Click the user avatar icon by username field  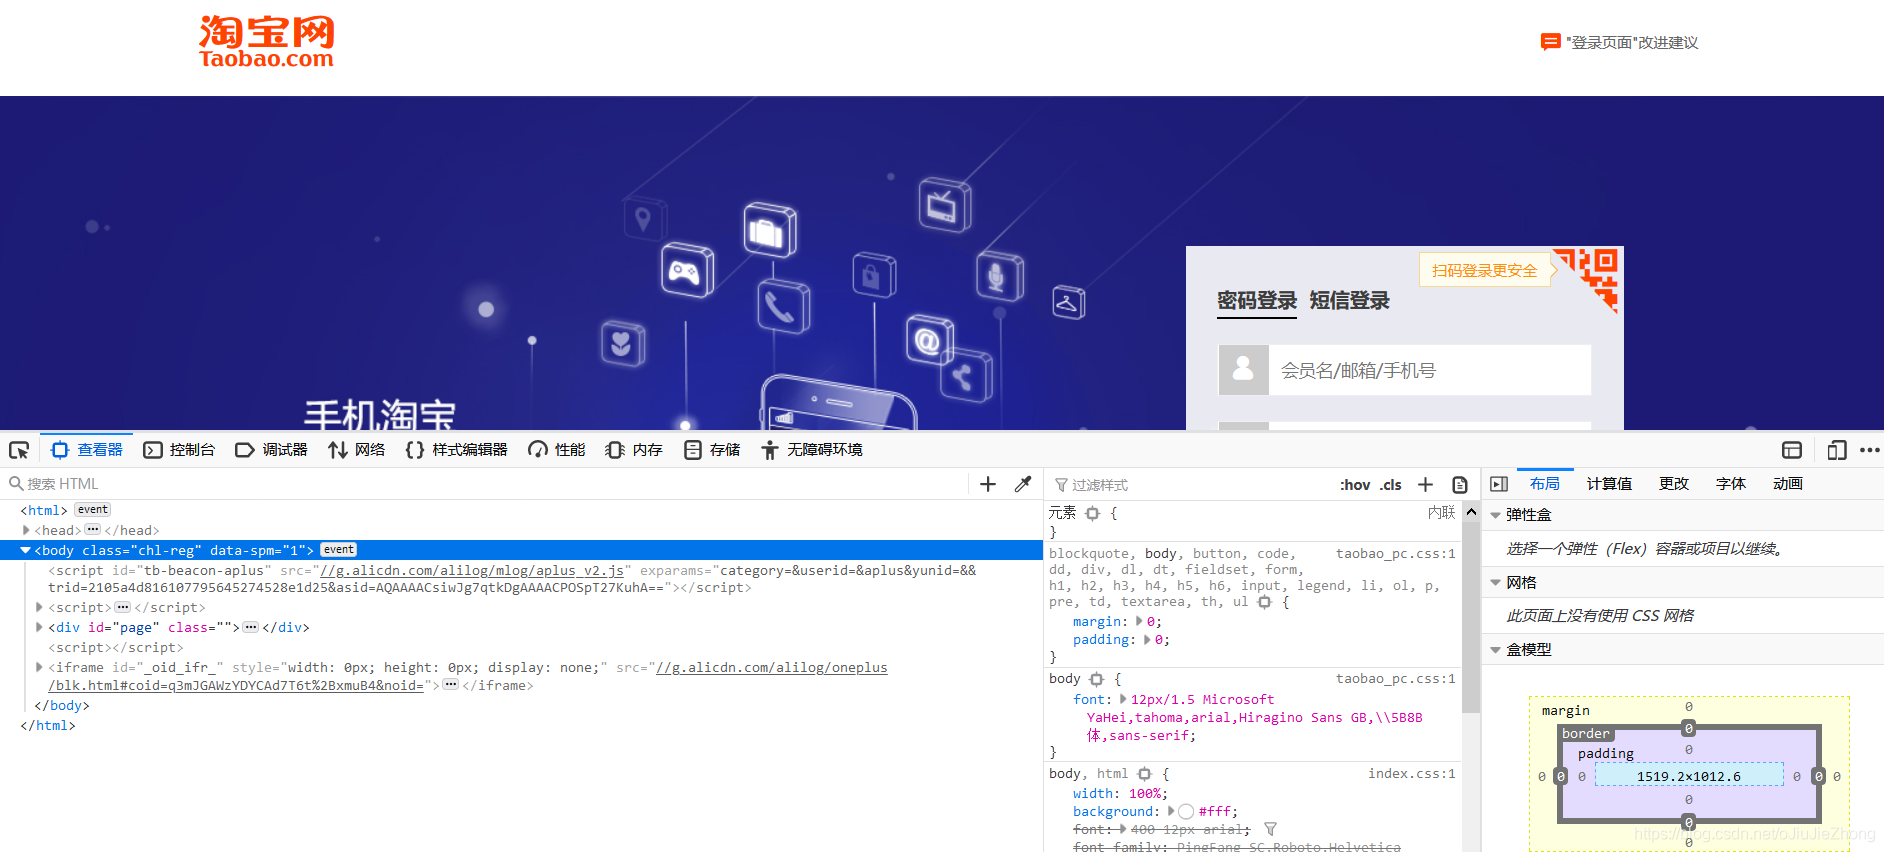point(1244,370)
